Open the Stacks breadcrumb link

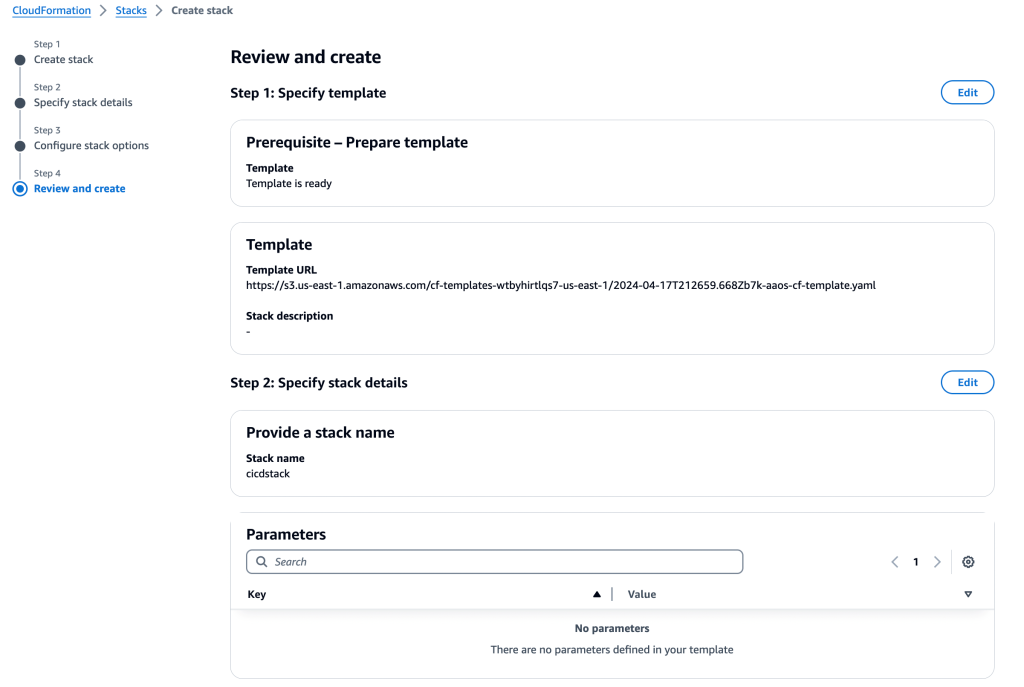pos(131,10)
